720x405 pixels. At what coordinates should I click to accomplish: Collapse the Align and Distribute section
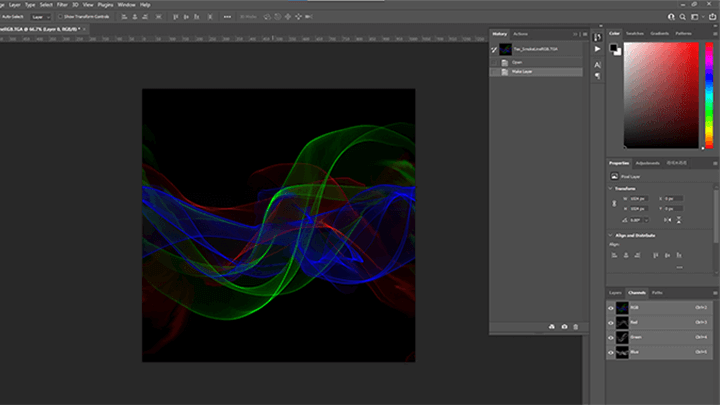(611, 235)
